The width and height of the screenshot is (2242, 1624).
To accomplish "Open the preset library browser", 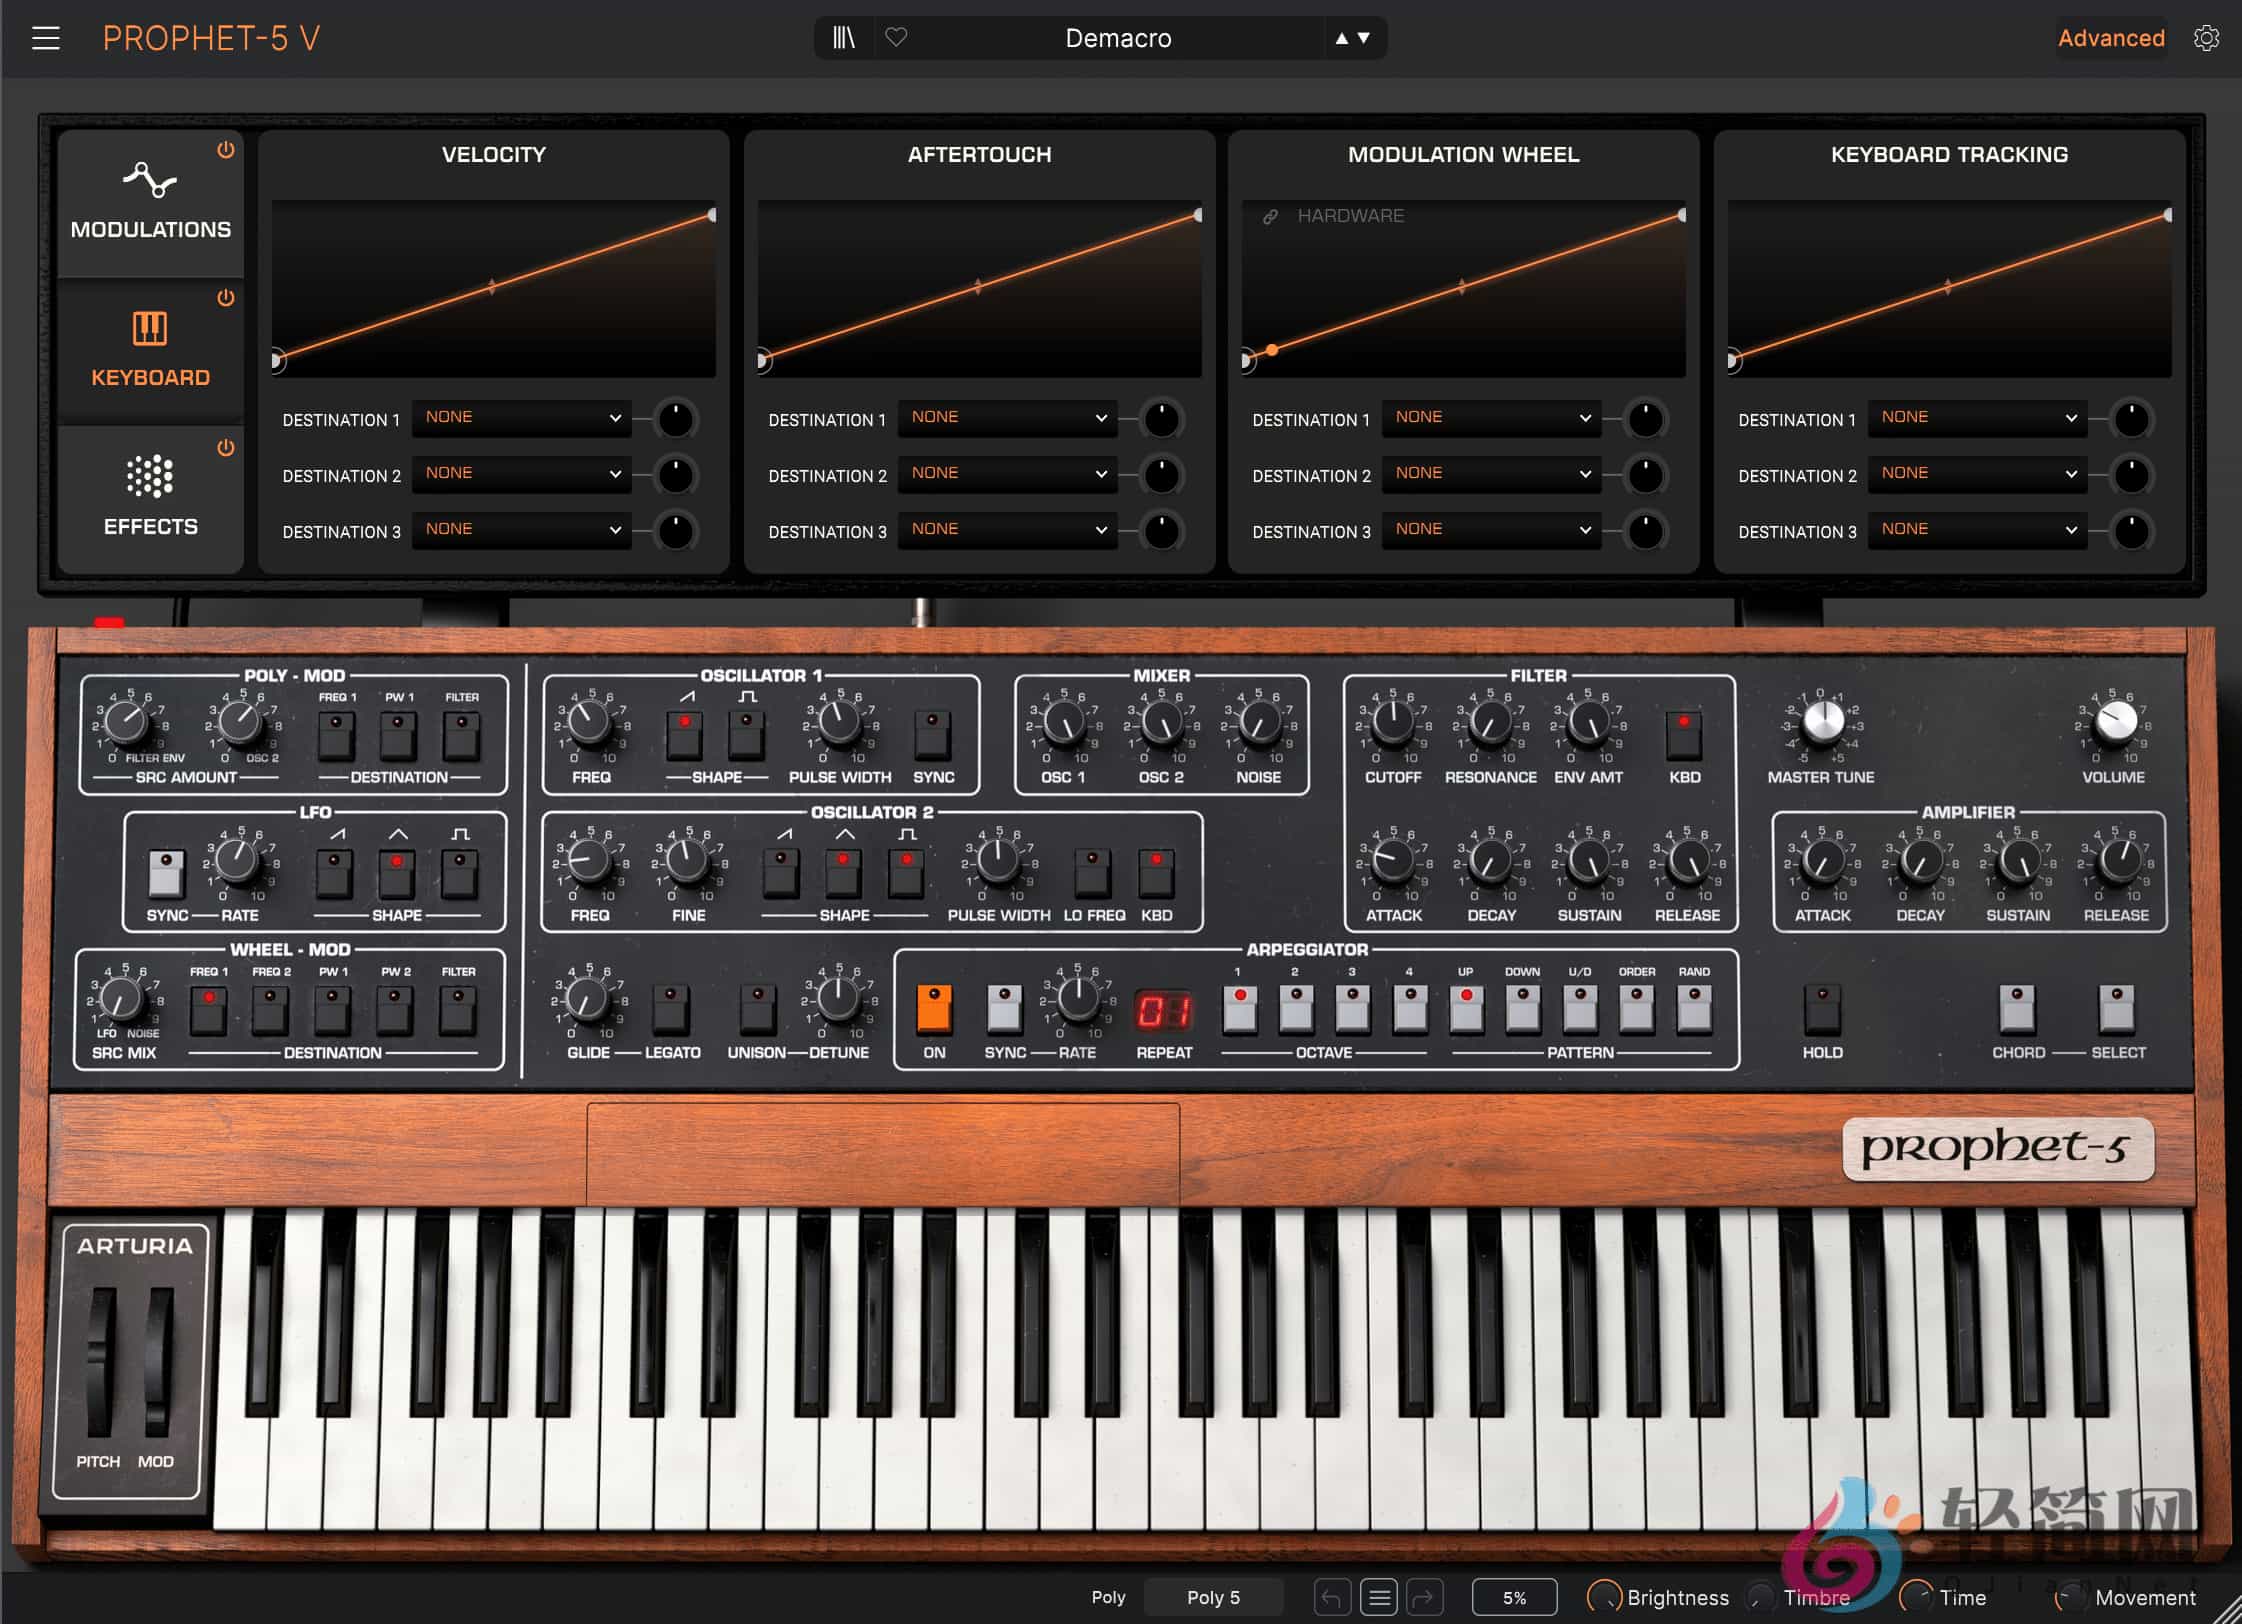I will point(843,38).
